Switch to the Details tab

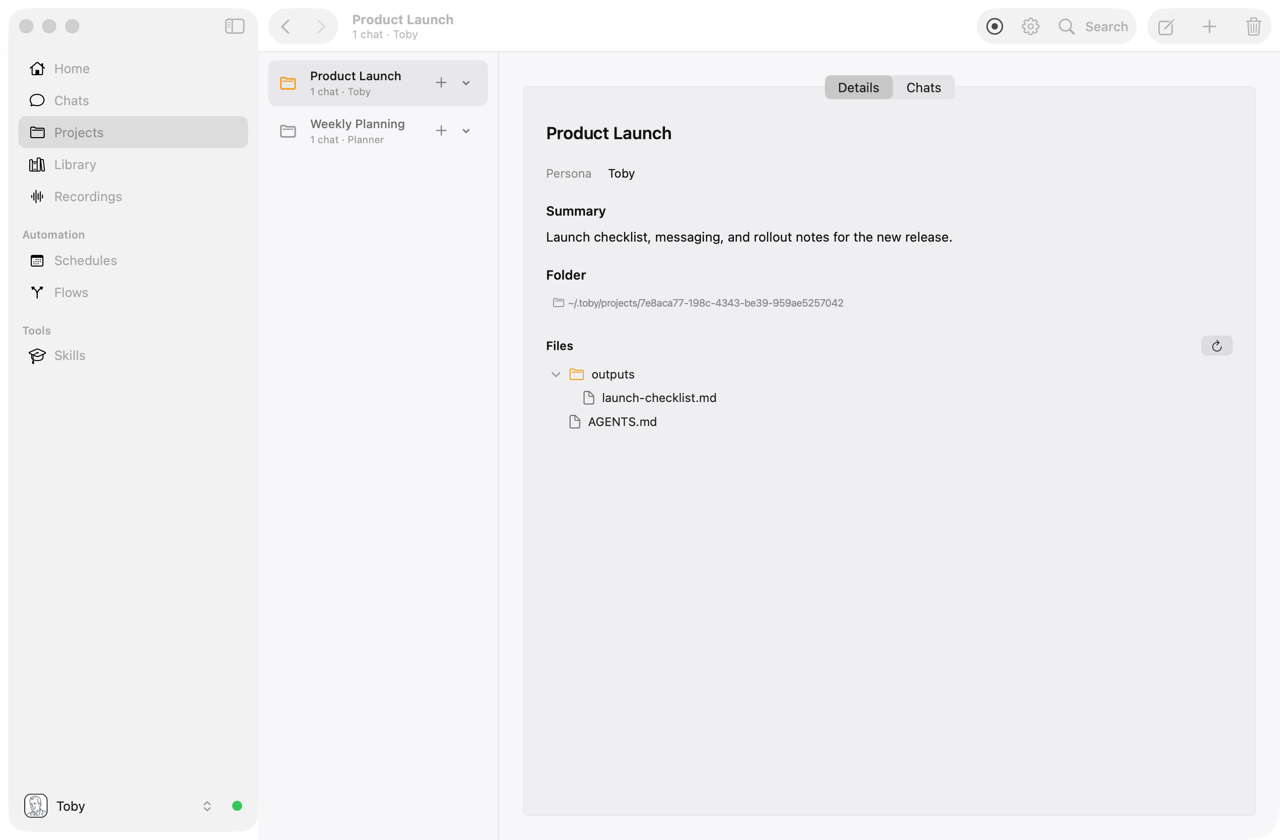tap(858, 87)
